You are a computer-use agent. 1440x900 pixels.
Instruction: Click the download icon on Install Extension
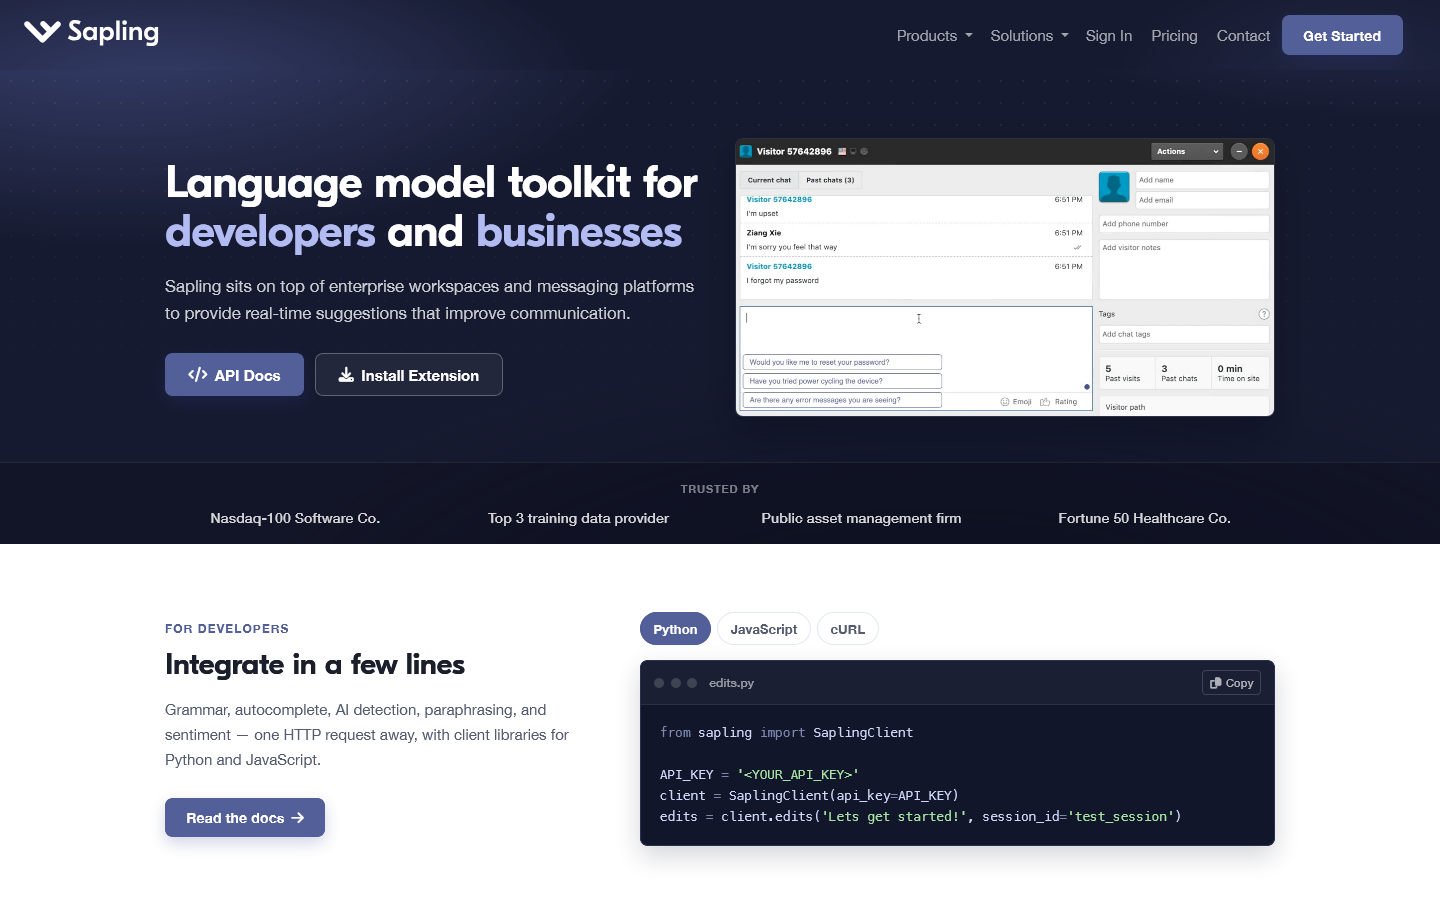346,375
